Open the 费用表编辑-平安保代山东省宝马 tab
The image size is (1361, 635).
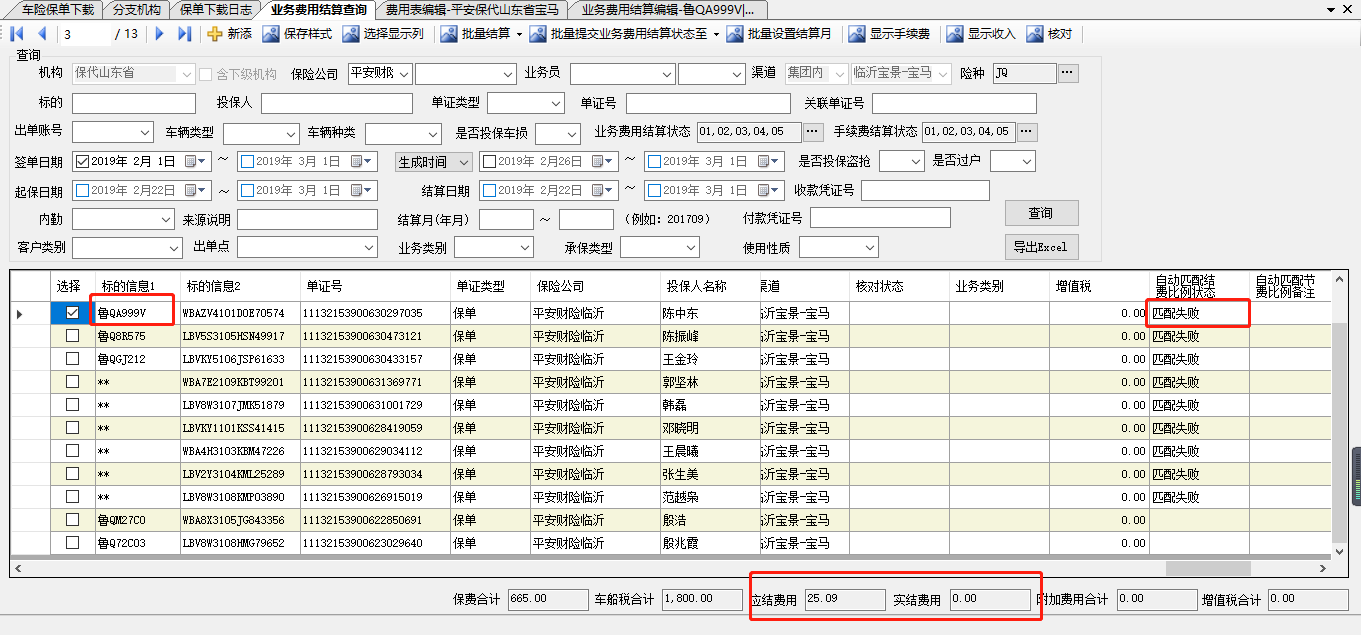coord(472,9)
